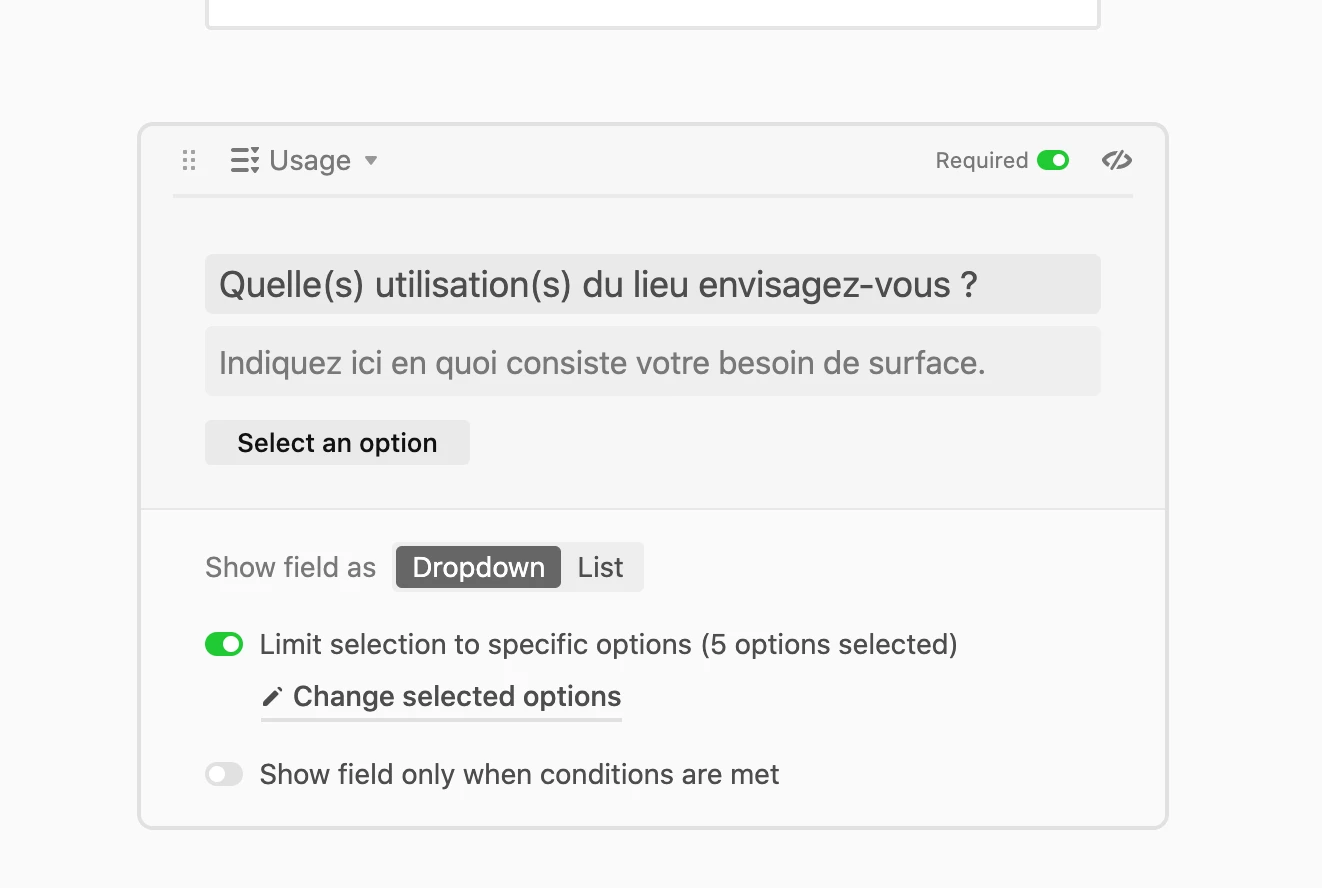Disable the limit selection toggle
Screen dimensions: 1322x888
pos(224,645)
